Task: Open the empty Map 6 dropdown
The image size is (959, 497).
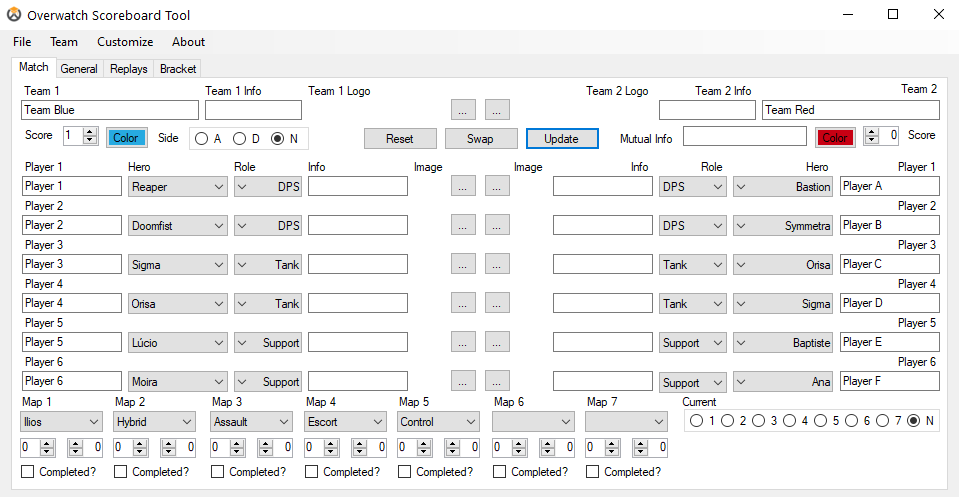Action: click(x=533, y=422)
